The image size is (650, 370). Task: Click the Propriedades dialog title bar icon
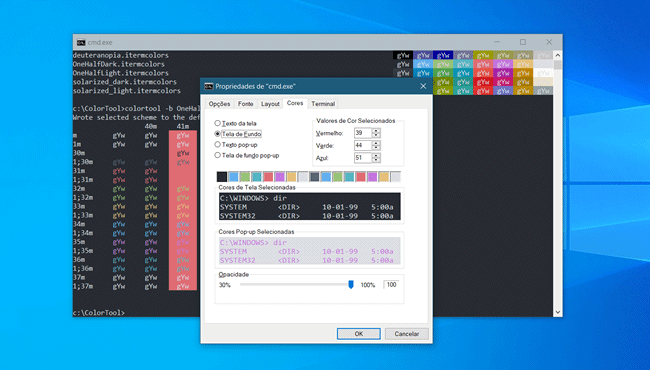[x=209, y=86]
